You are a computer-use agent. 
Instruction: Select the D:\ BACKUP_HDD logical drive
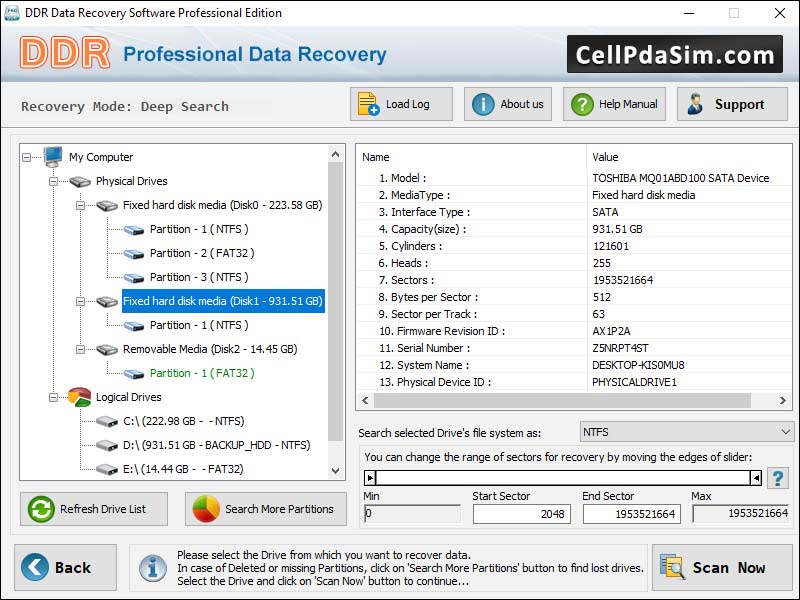click(x=217, y=445)
